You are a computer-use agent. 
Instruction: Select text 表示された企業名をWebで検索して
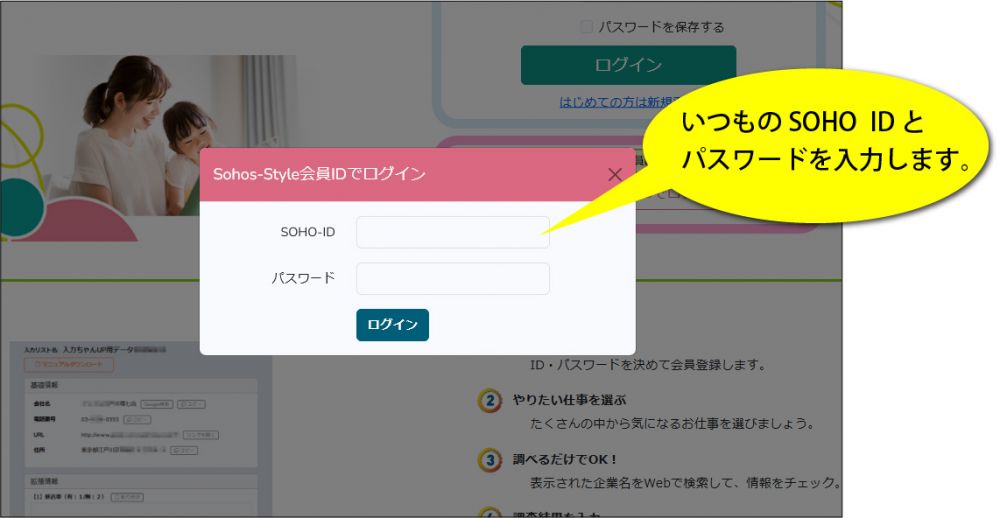point(633,483)
